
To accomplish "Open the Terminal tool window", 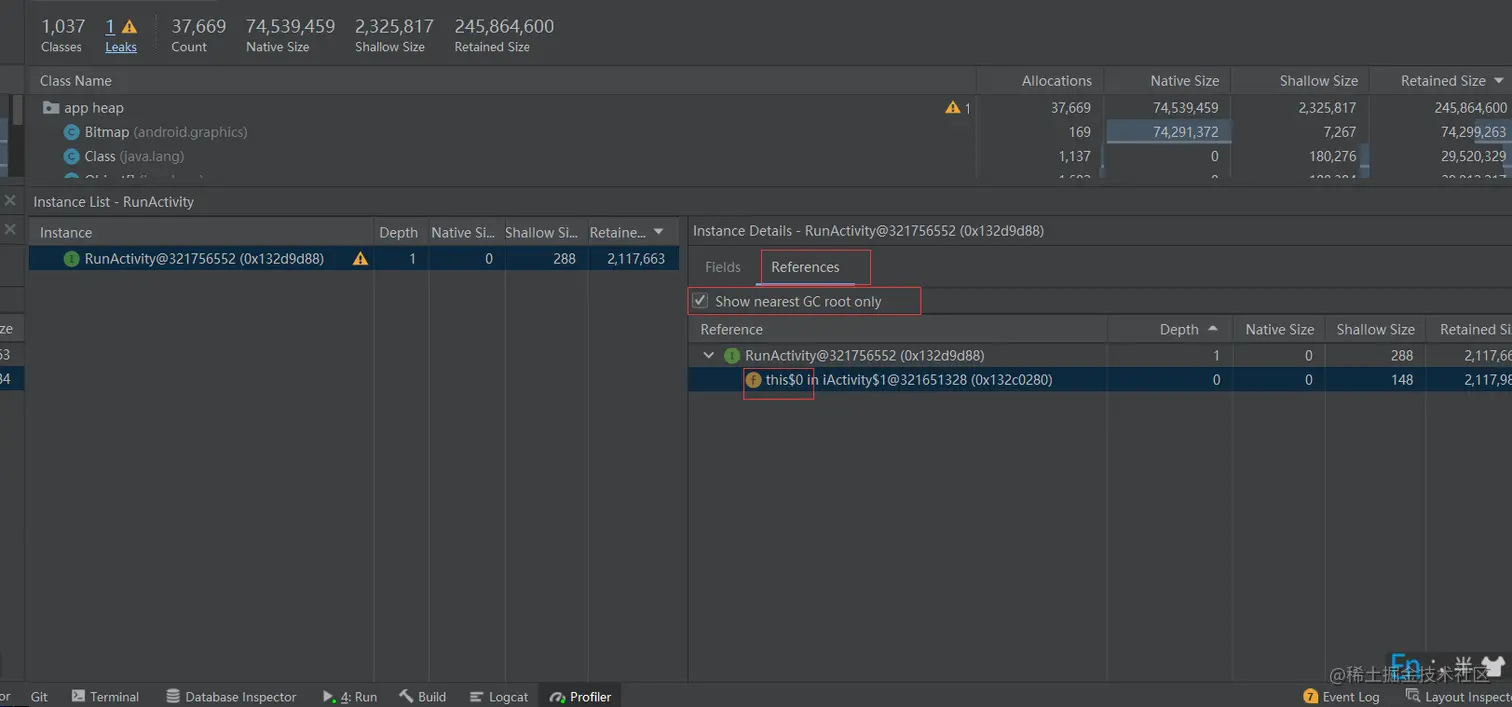I will click(x=104, y=696).
